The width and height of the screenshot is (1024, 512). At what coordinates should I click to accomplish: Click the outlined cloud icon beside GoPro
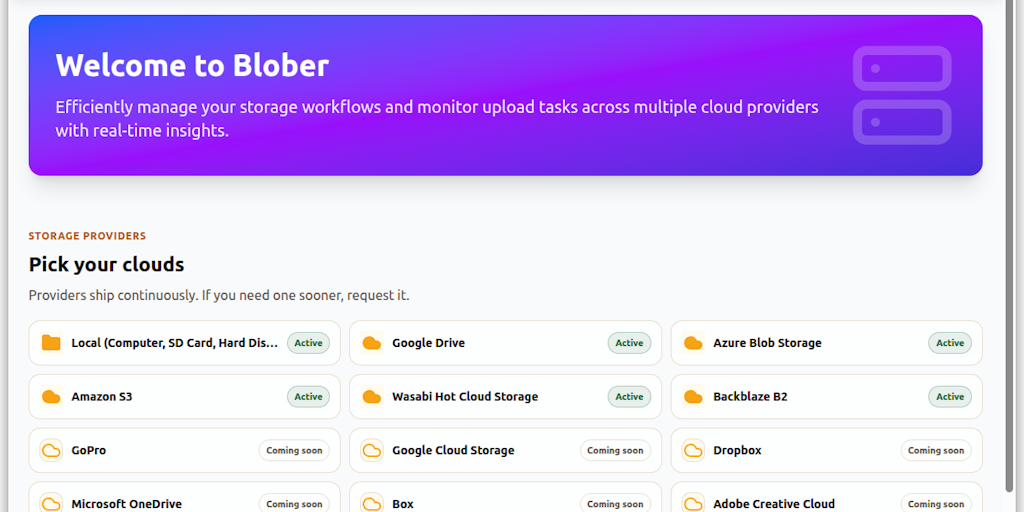[51, 451]
